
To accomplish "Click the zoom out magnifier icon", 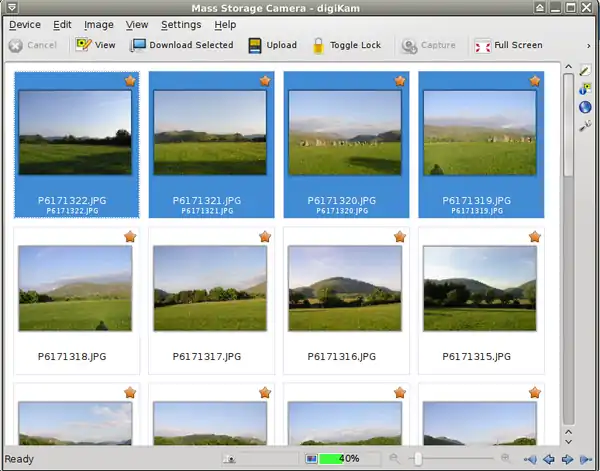I will (x=393, y=459).
